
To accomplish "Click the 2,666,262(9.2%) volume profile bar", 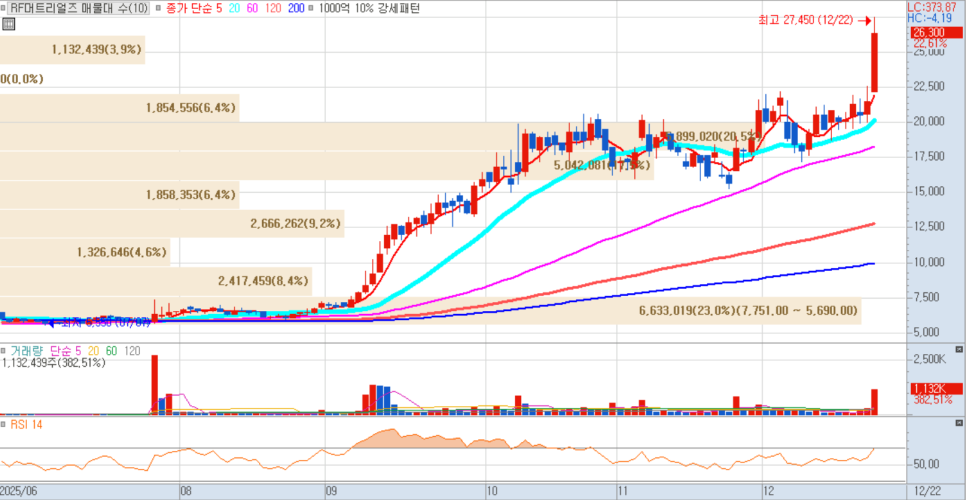I will 172,224.
